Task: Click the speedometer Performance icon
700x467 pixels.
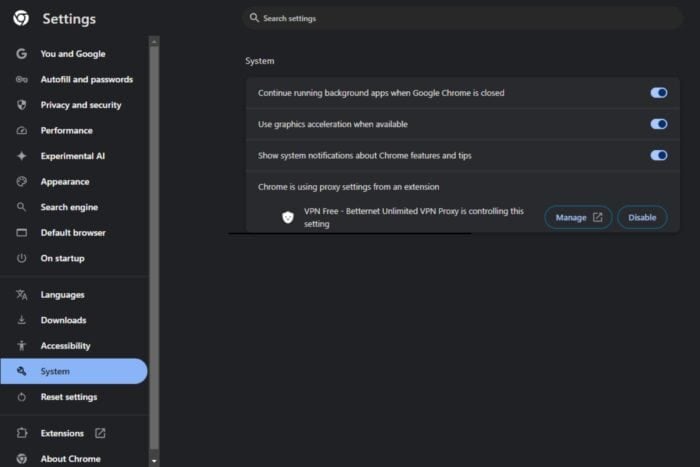Action: click(21, 130)
